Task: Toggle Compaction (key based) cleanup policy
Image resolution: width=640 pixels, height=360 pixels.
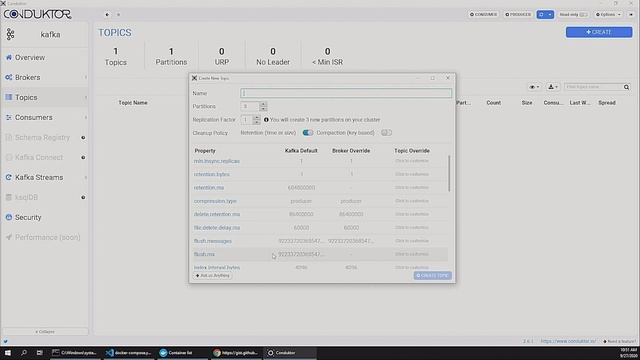Action: [387, 133]
